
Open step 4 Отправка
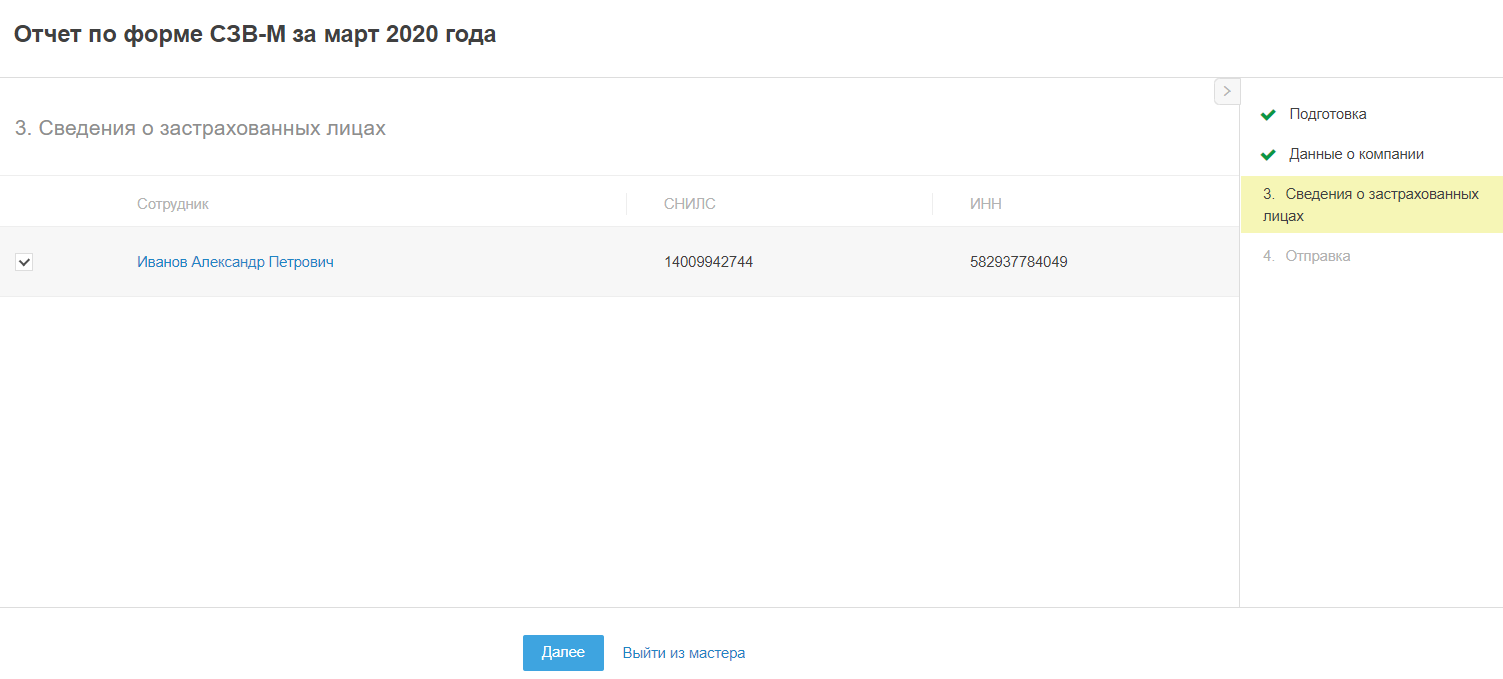click(1307, 256)
